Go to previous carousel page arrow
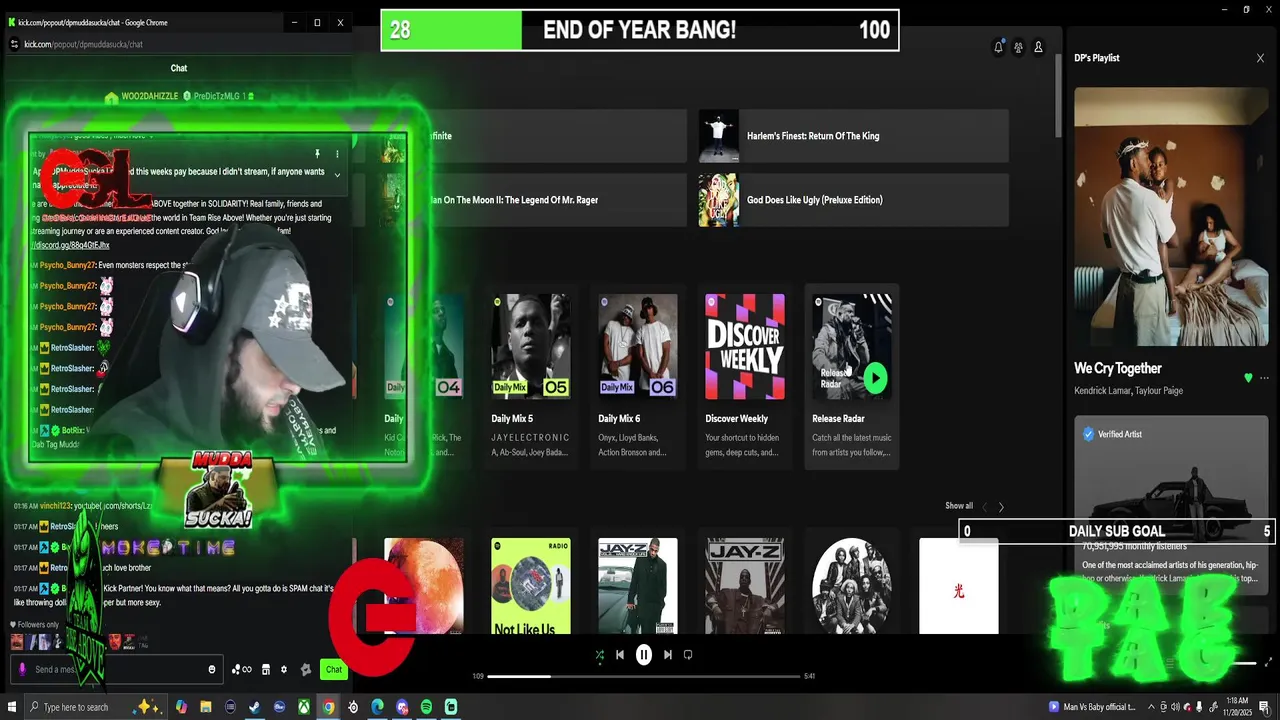The height and width of the screenshot is (720, 1280). point(984,507)
